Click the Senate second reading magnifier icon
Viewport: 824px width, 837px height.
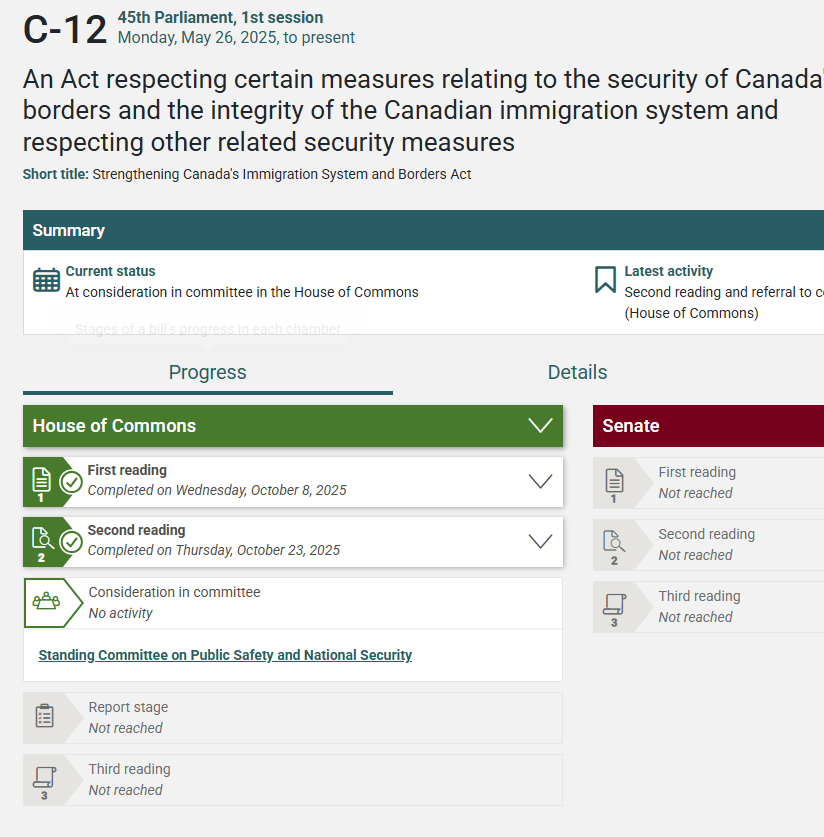[x=614, y=544]
